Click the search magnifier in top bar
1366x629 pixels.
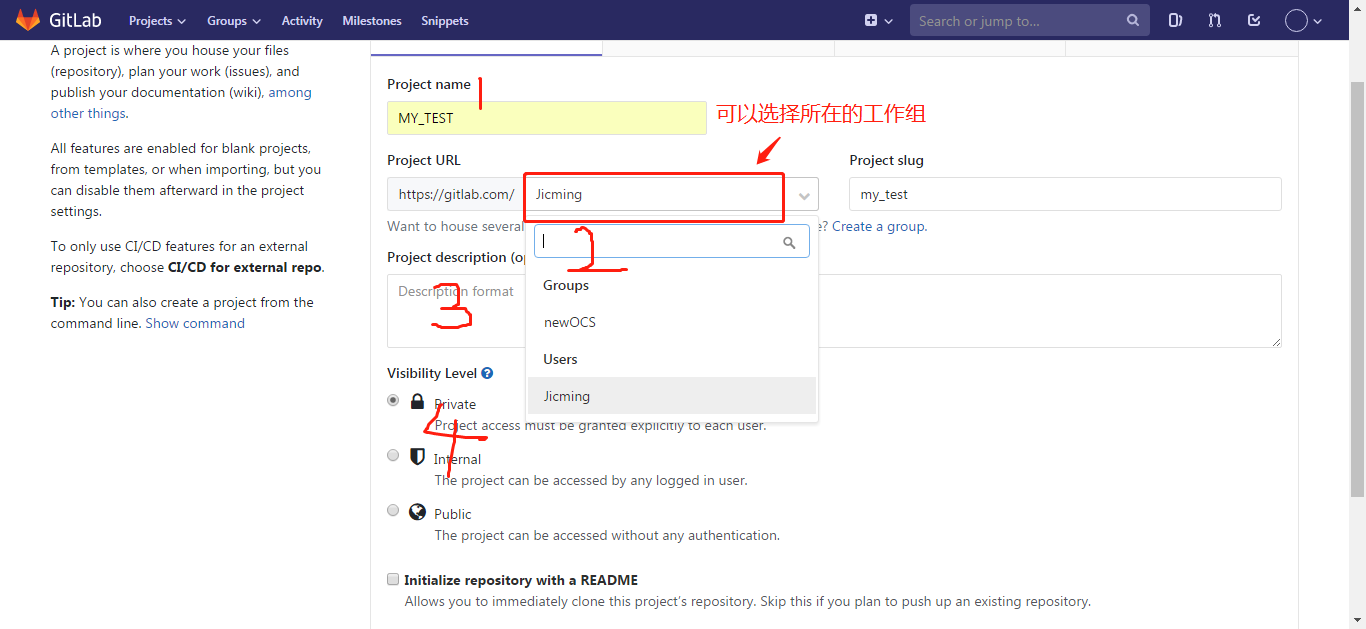coord(1132,20)
